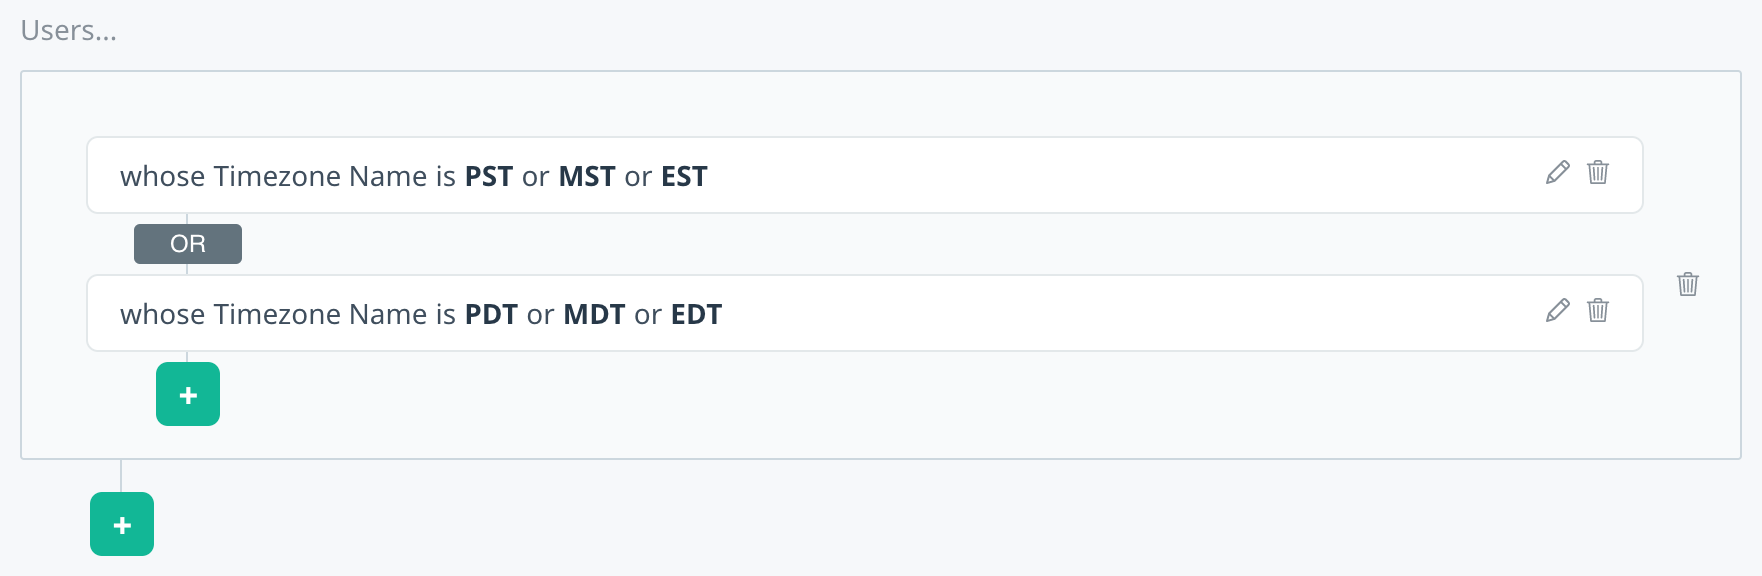
Task: Click Timezone Name text in first condition
Action: (x=321, y=177)
